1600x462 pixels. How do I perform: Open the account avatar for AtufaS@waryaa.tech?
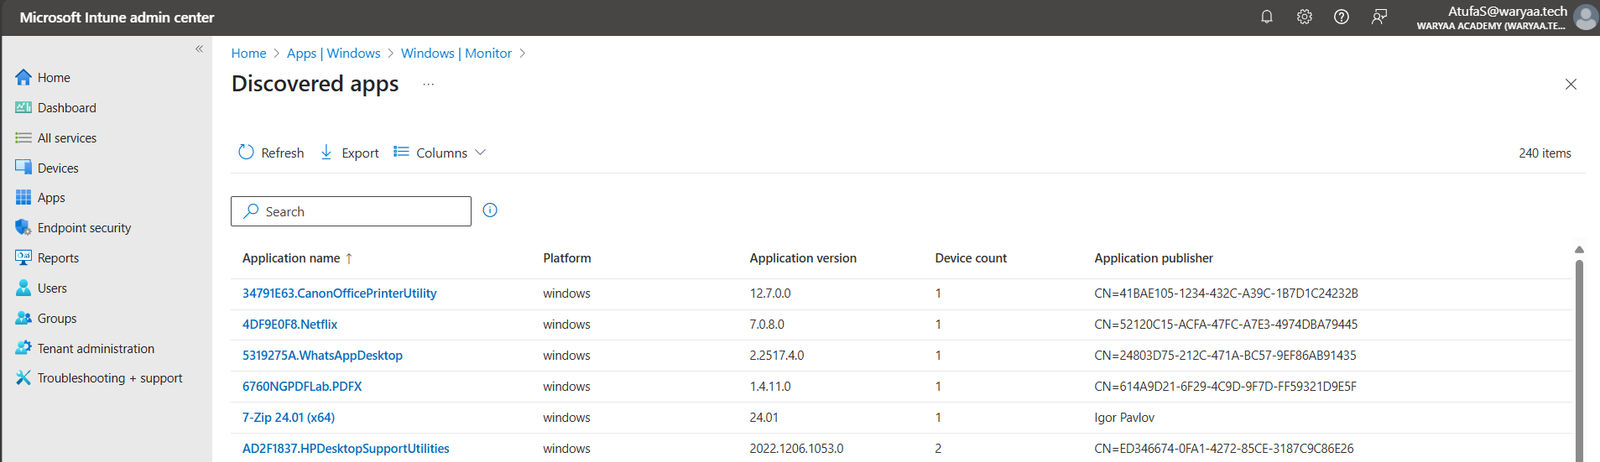pos(1585,17)
